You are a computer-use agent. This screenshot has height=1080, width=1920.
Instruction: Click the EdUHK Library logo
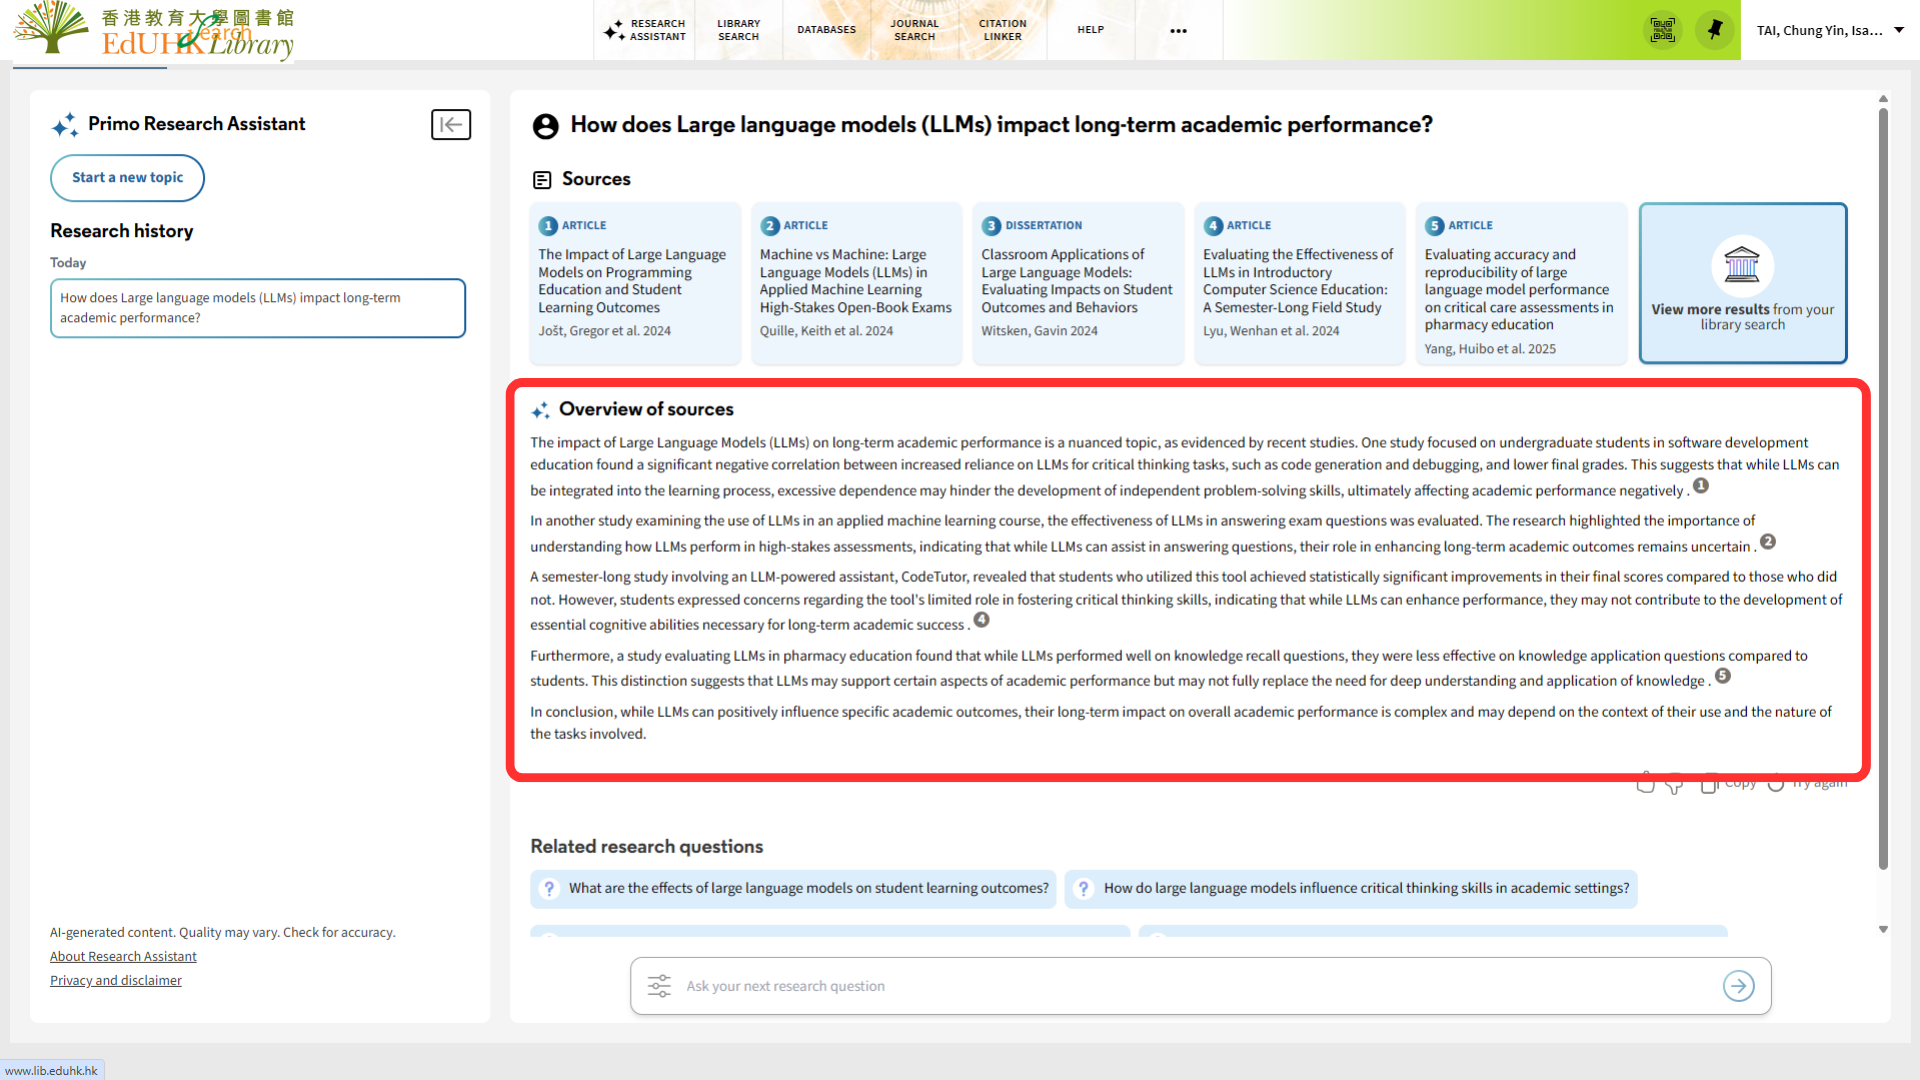[x=154, y=30]
